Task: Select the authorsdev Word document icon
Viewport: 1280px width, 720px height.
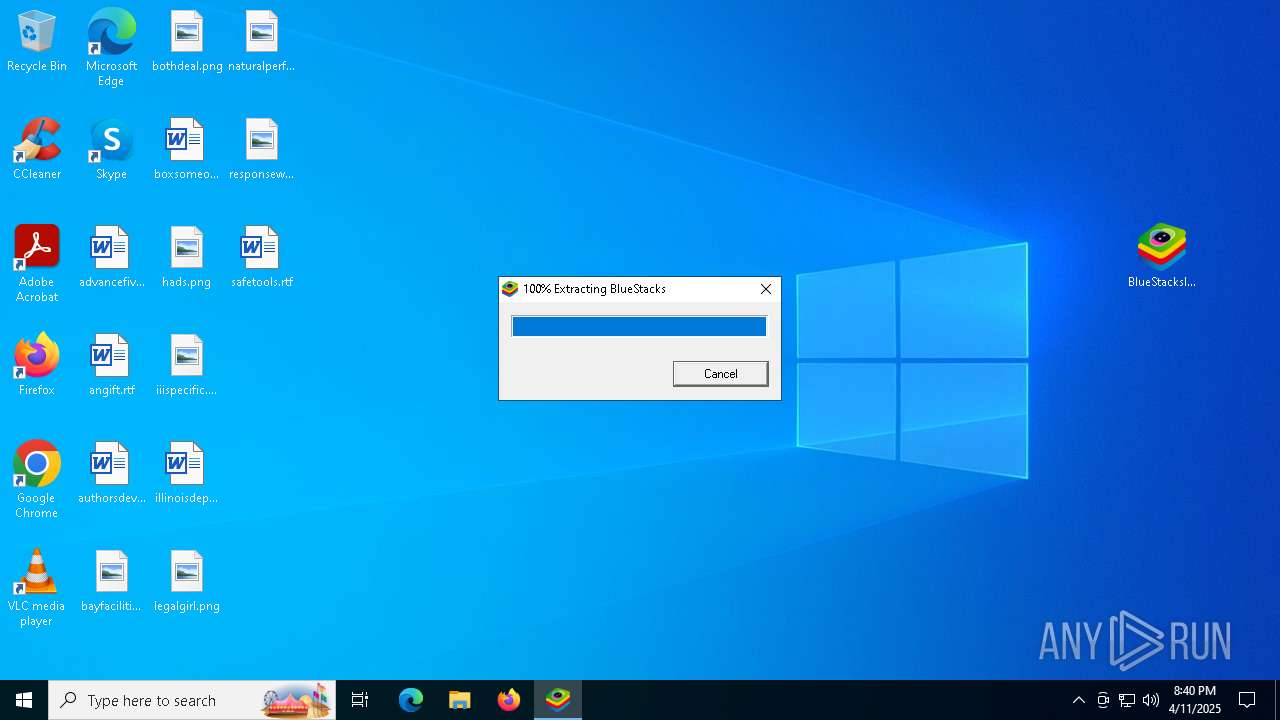Action: point(111,474)
